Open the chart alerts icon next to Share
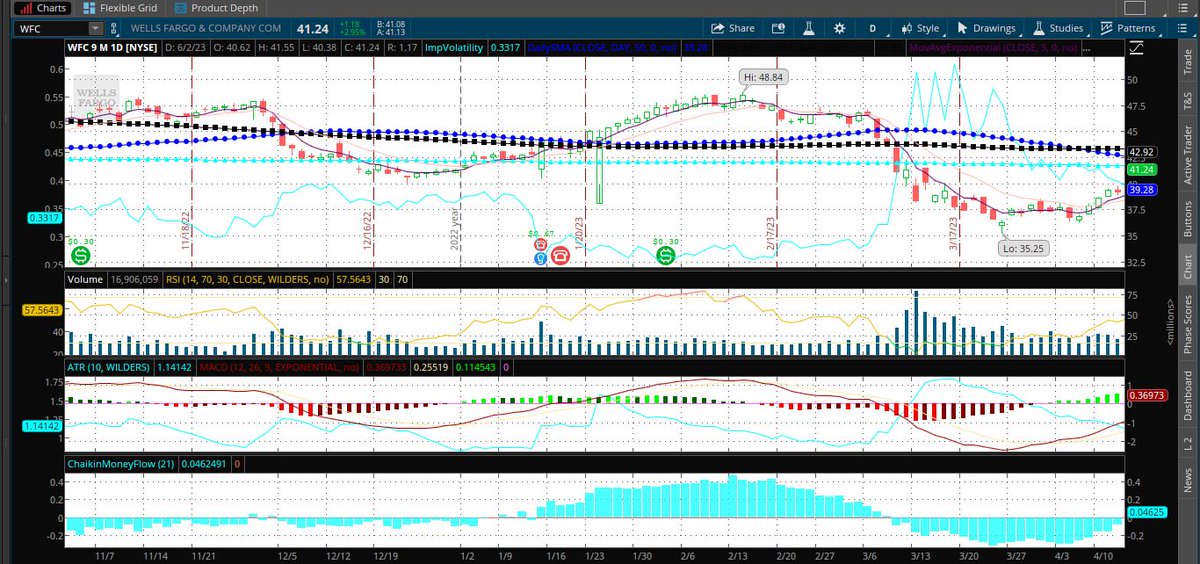Image resolution: width=1200 pixels, height=564 pixels. [780, 28]
